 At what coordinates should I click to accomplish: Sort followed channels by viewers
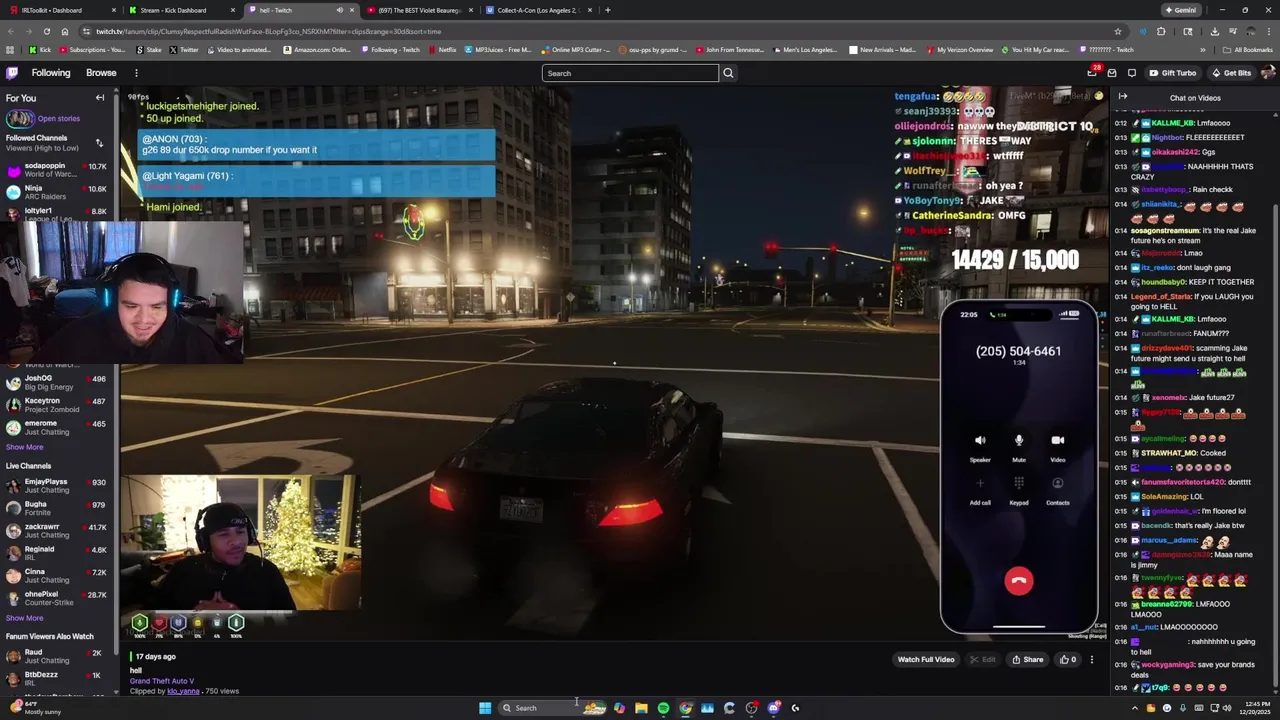coord(99,143)
